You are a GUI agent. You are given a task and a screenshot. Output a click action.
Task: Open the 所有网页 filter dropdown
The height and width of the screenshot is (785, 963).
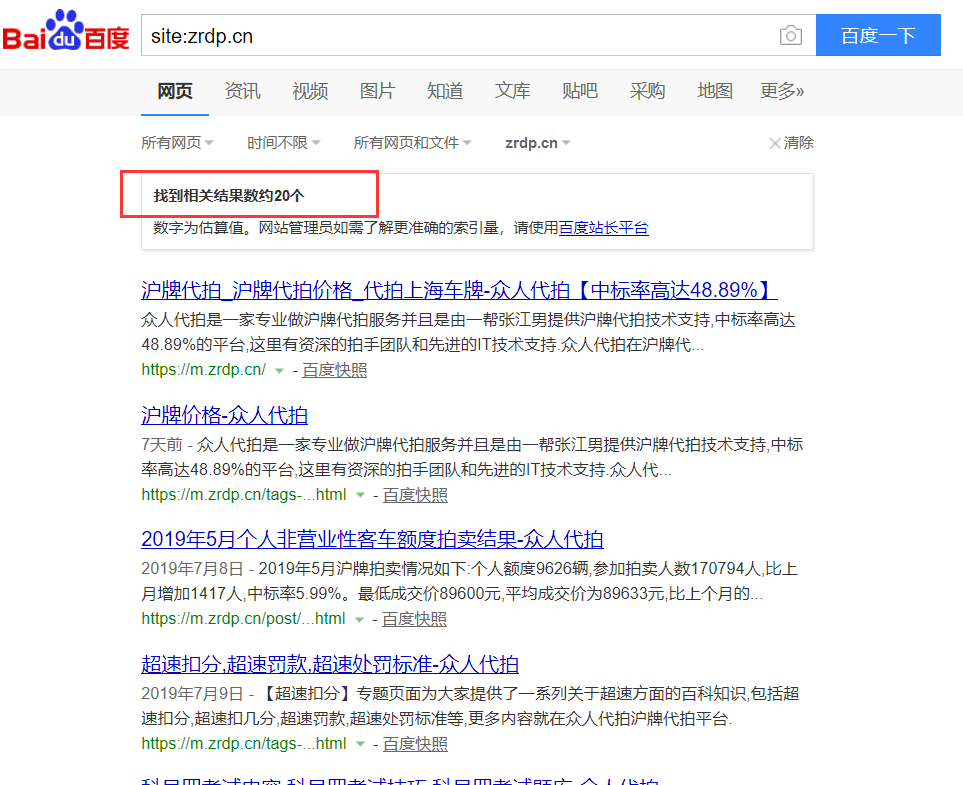(177, 143)
